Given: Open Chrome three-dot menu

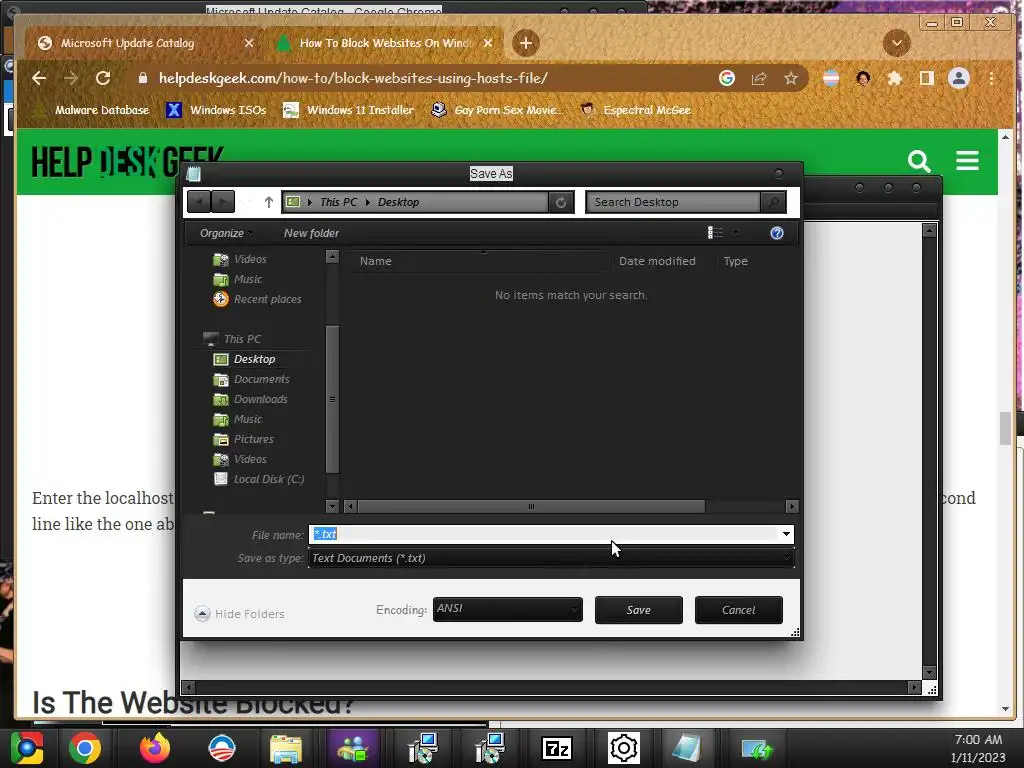Looking at the screenshot, I should [x=992, y=79].
